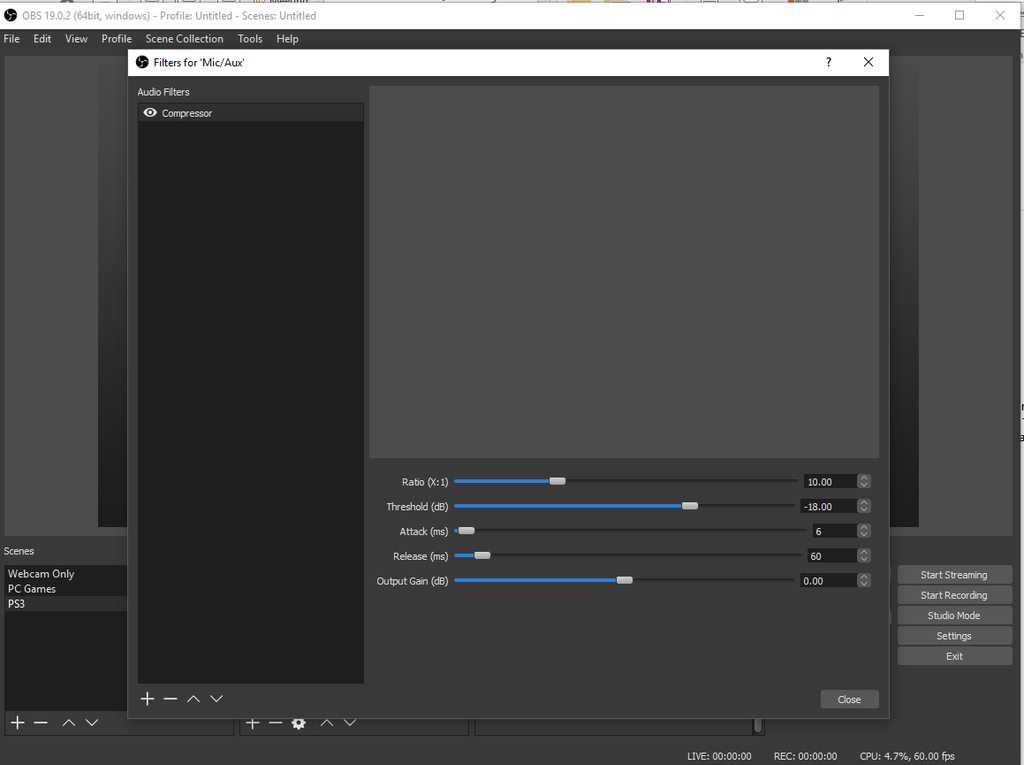The height and width of the screenshot is (765, 1024).
Task: Open the Tools menu
Action: pyautogui.click(x=250, y=39)
